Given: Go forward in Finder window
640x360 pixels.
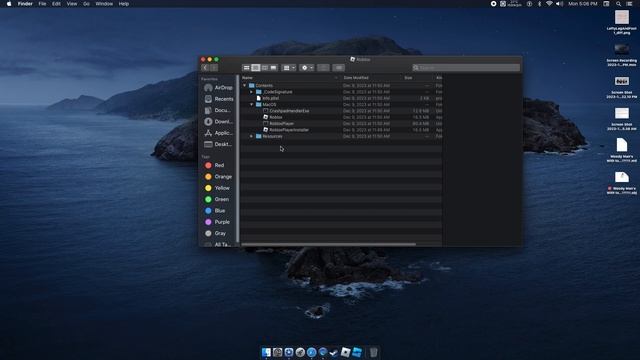Looking at the screenshot, I should 214,68.
